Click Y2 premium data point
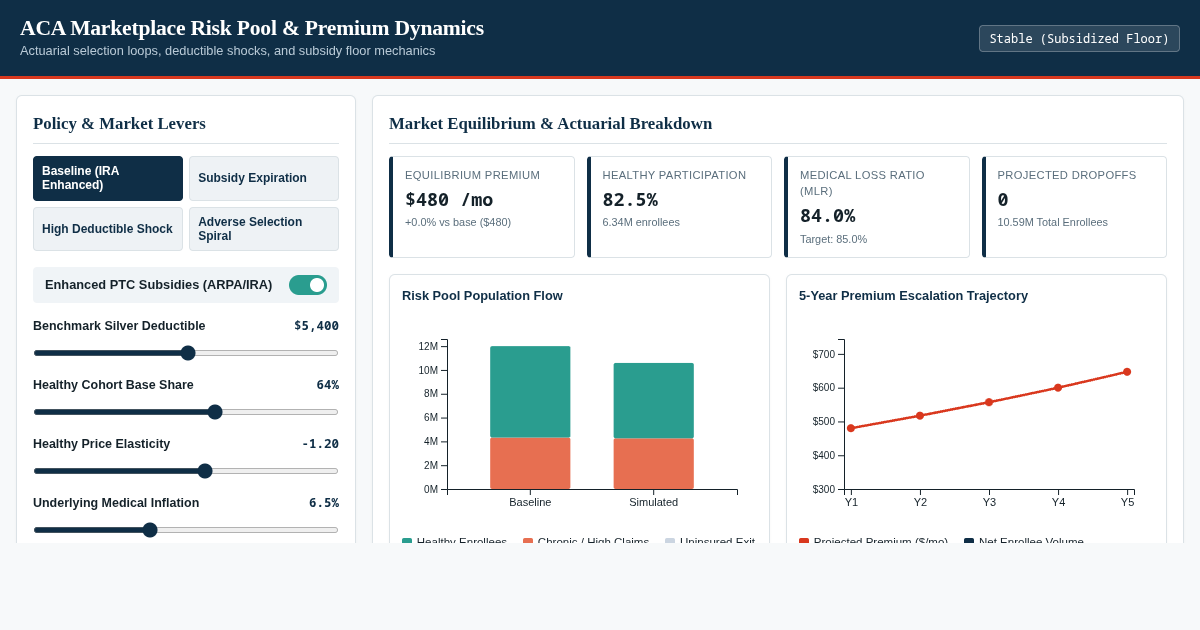Viewport: 1200px width, 630px height. [920, 416]
